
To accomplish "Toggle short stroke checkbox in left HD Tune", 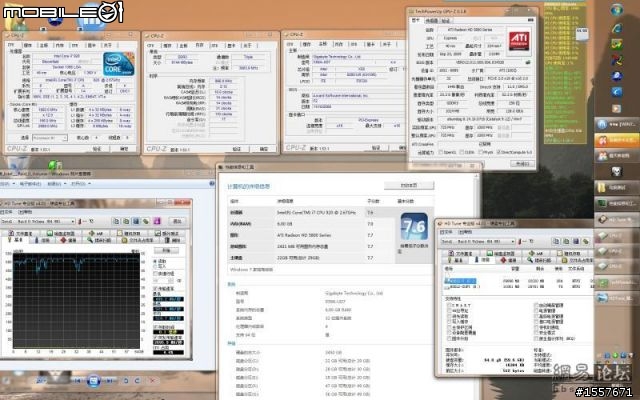I will tap(156, 273).
